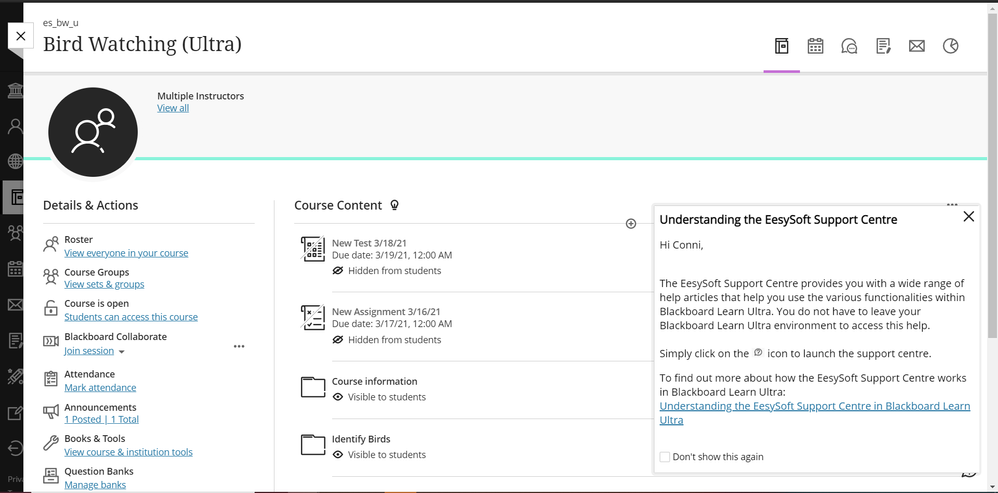The width and height of the screenshot is (998, 493).
Task: Click the Roster people icon
Action: pos(51,245)
